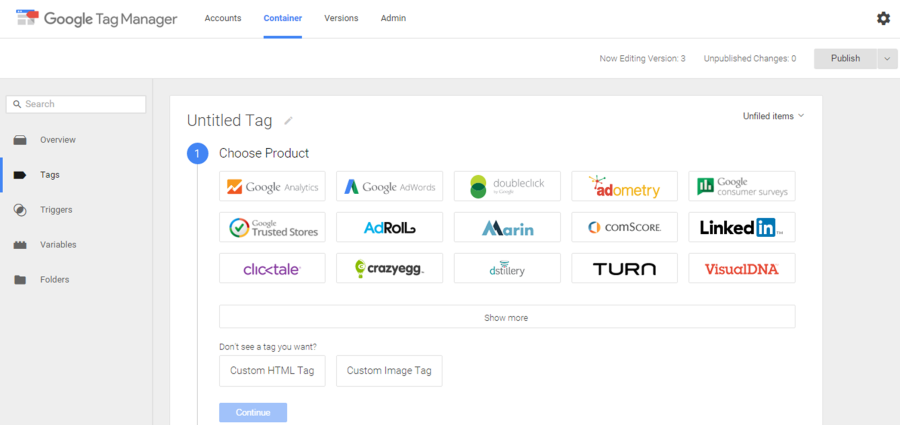Click the Unpublished Changes: 0 text
Image resolution: width=900 pixels, height=425 pixels.
(750, 59)
